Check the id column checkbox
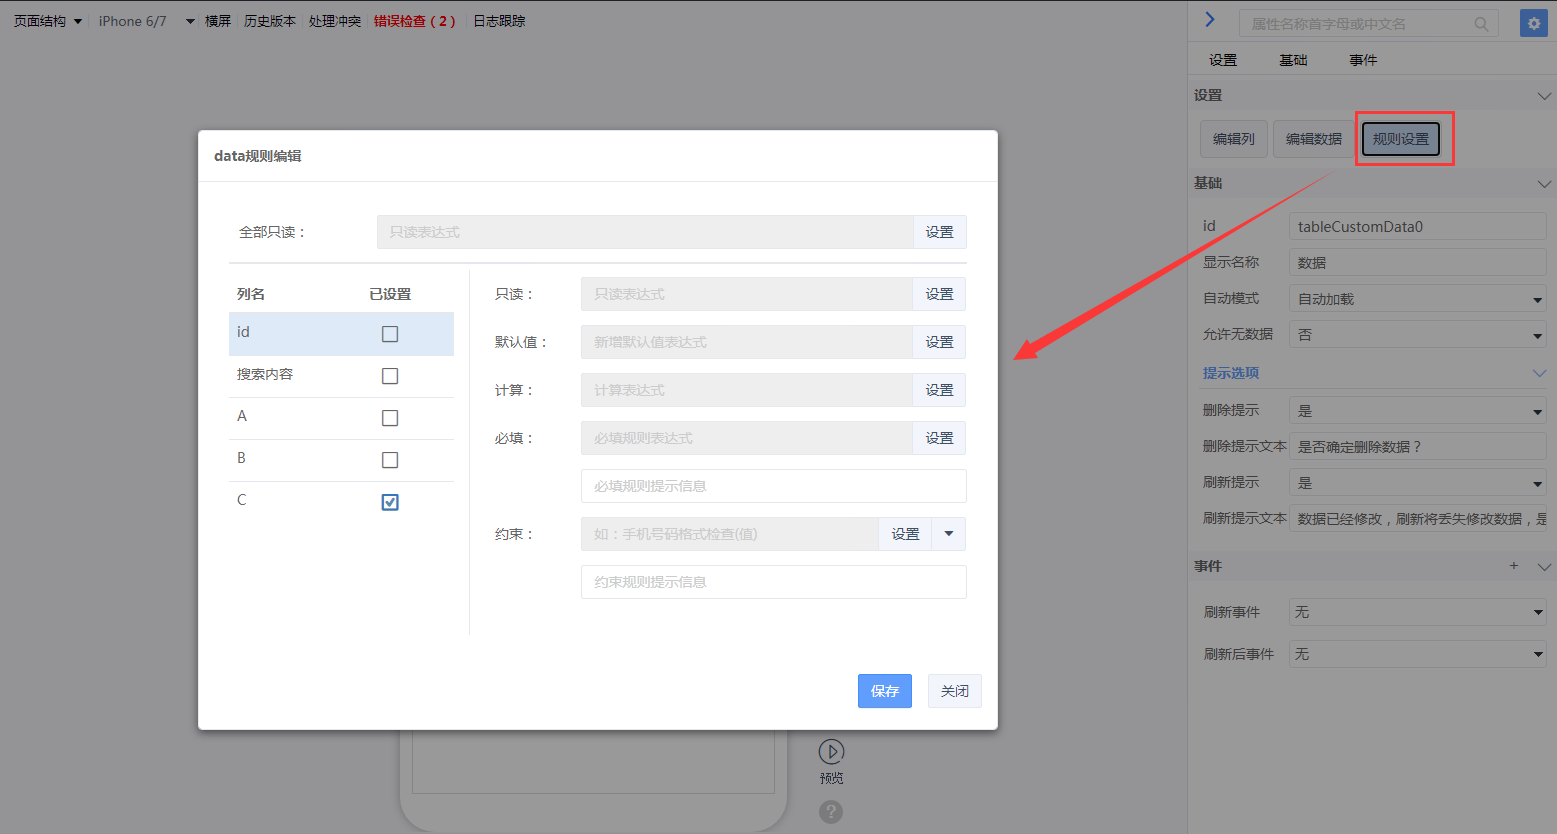 pyautogui.click(x=390, y=334)
